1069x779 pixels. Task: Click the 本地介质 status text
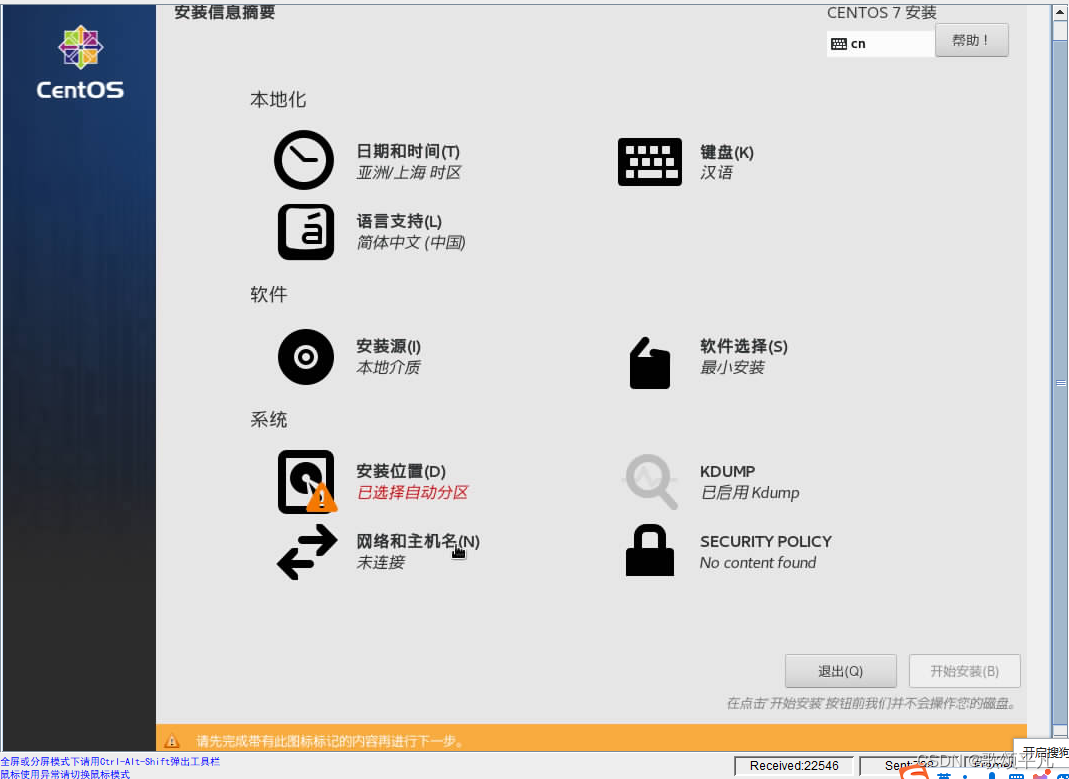point(389,367)
